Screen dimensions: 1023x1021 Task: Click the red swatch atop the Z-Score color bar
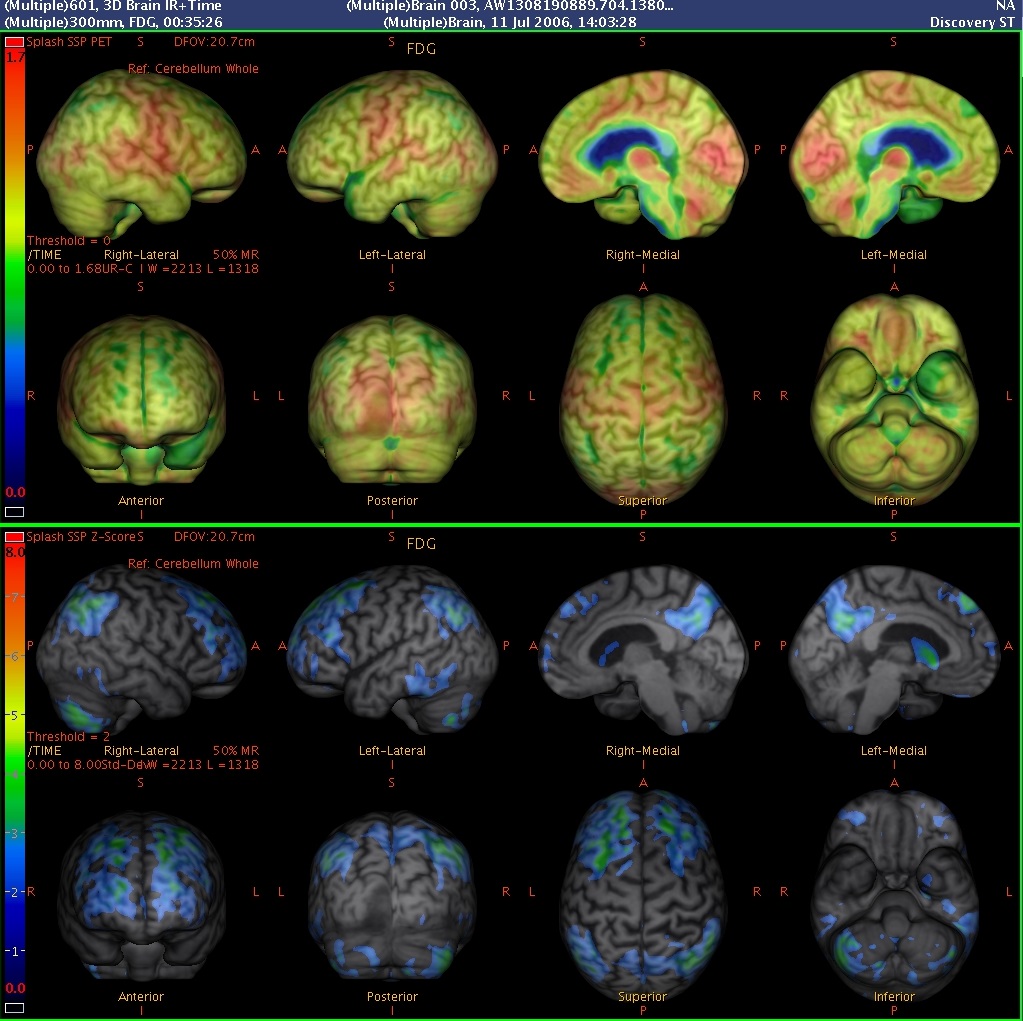14,538
